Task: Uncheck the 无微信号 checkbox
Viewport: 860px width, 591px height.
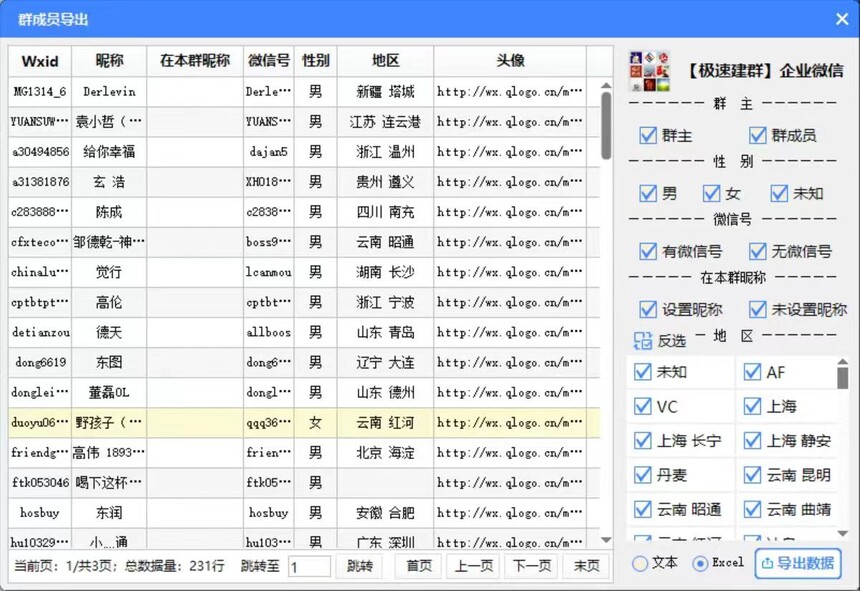Action: [757, 251]
